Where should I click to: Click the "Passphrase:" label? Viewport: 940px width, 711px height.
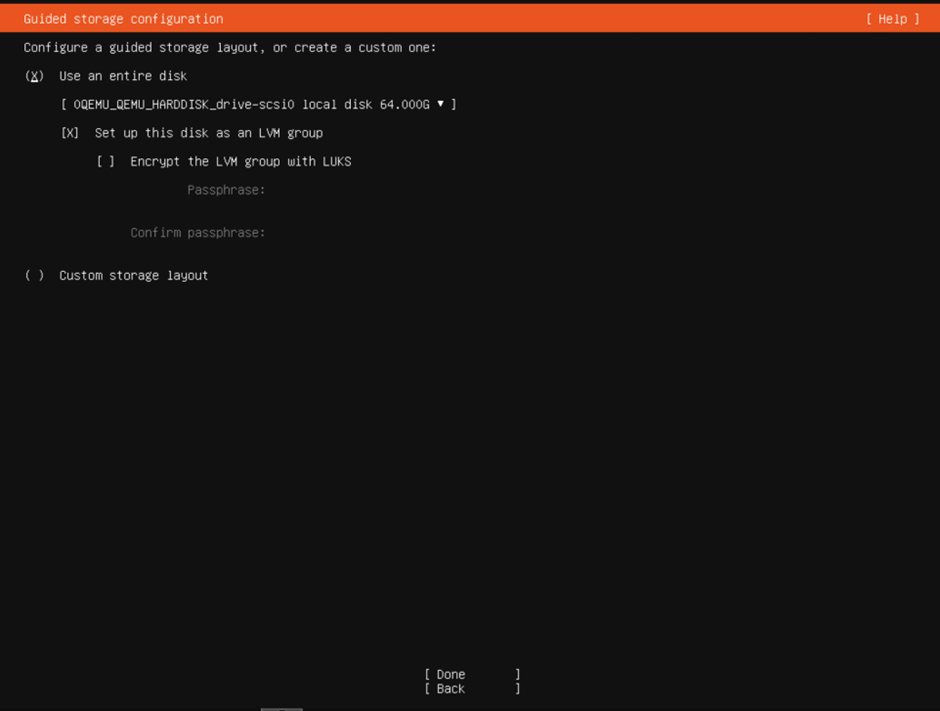(226, 190)
